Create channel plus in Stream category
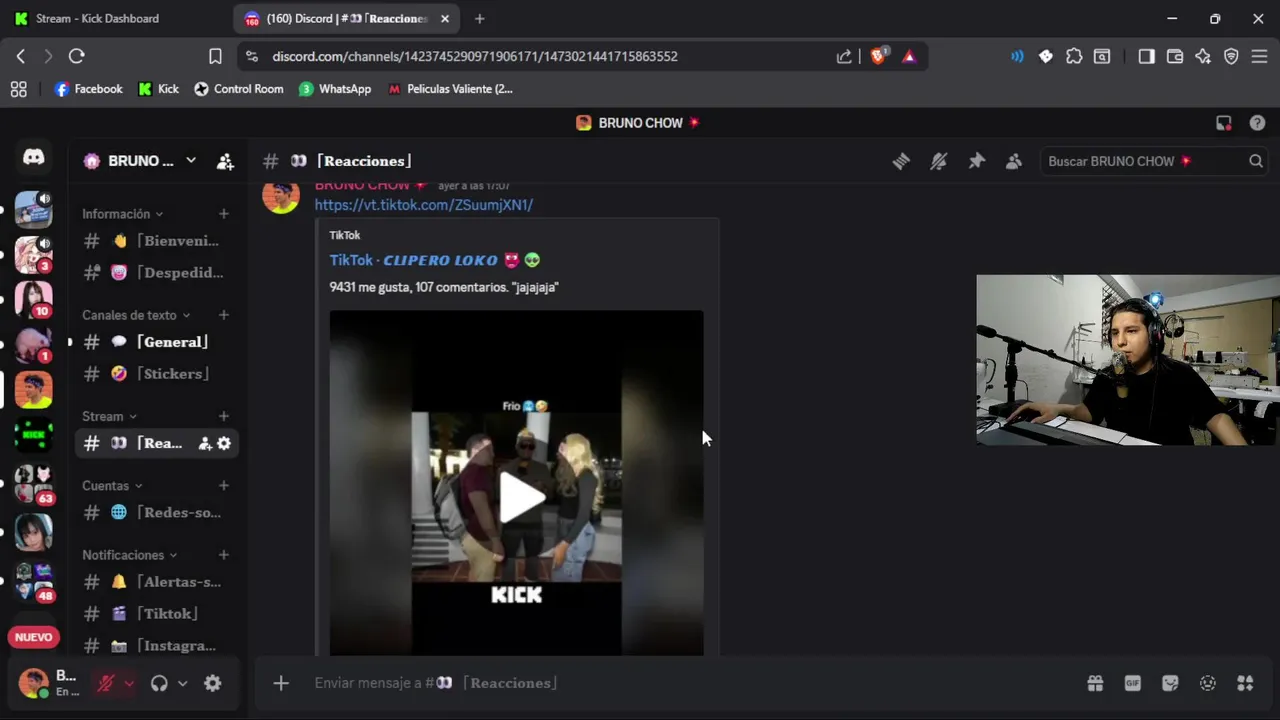Screen dimensions: 1280x720 coord(224,416)
